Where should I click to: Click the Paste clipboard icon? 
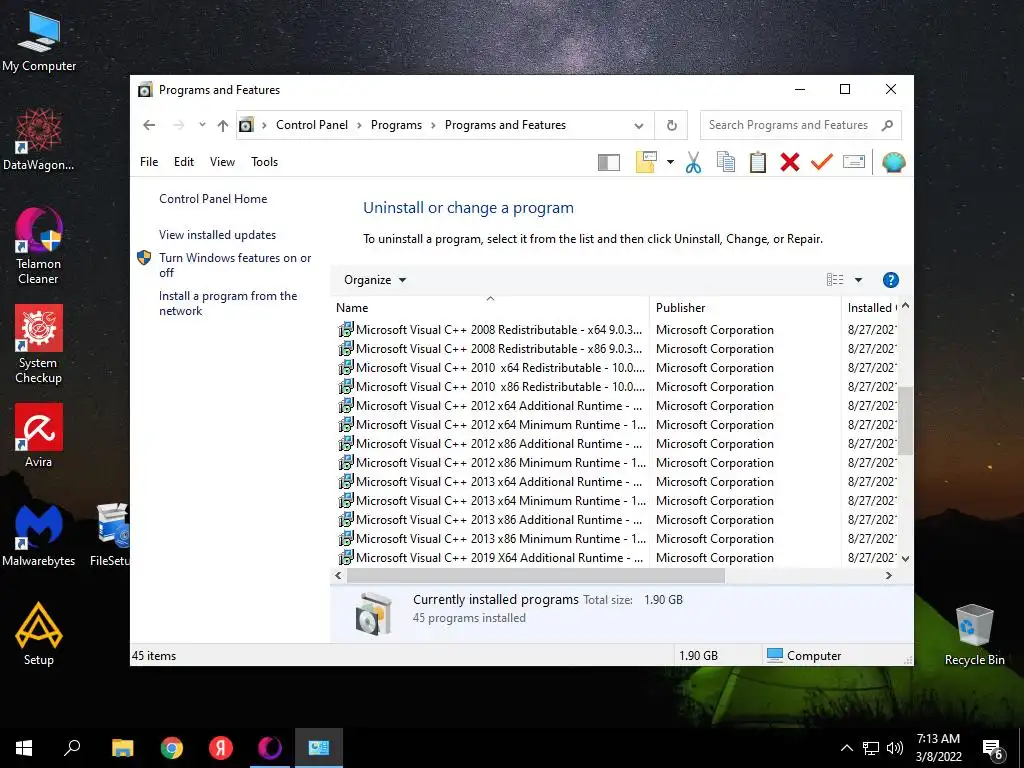point(758,162)
